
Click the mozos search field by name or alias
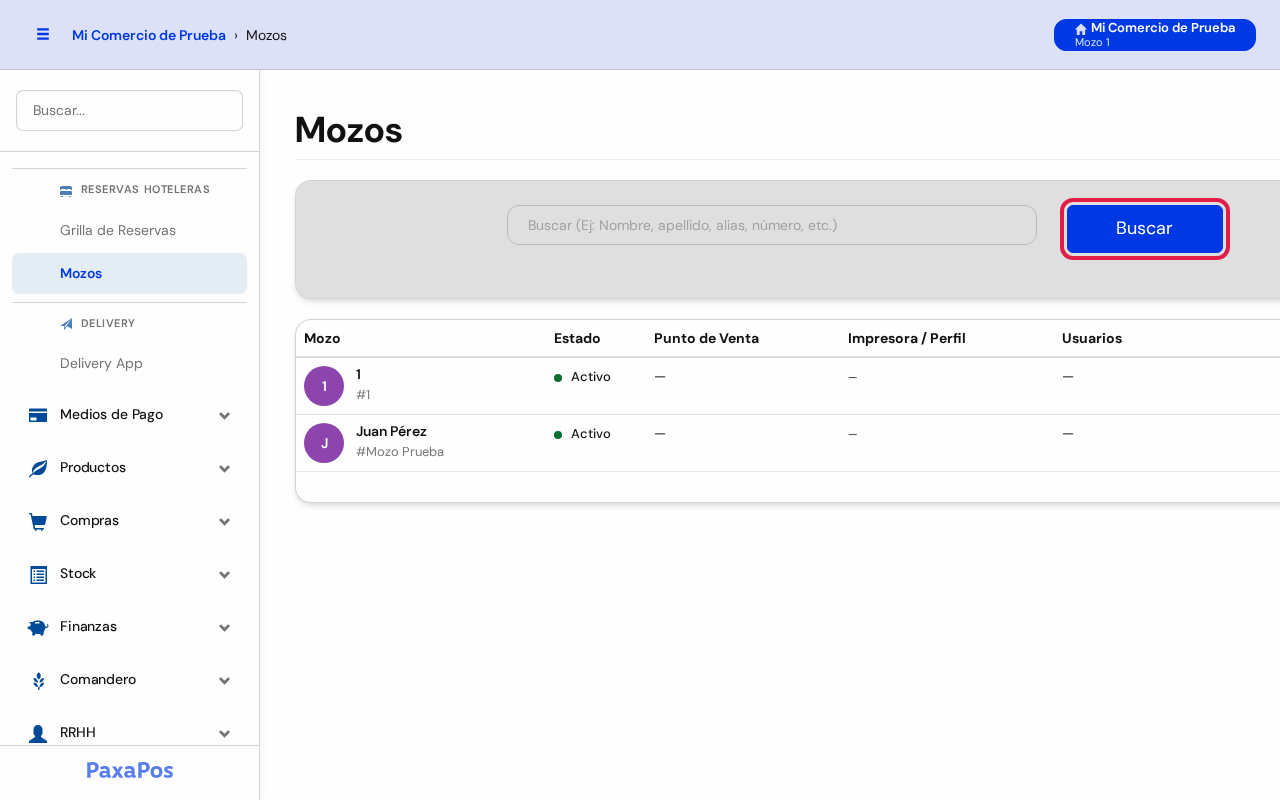point(772,225)
